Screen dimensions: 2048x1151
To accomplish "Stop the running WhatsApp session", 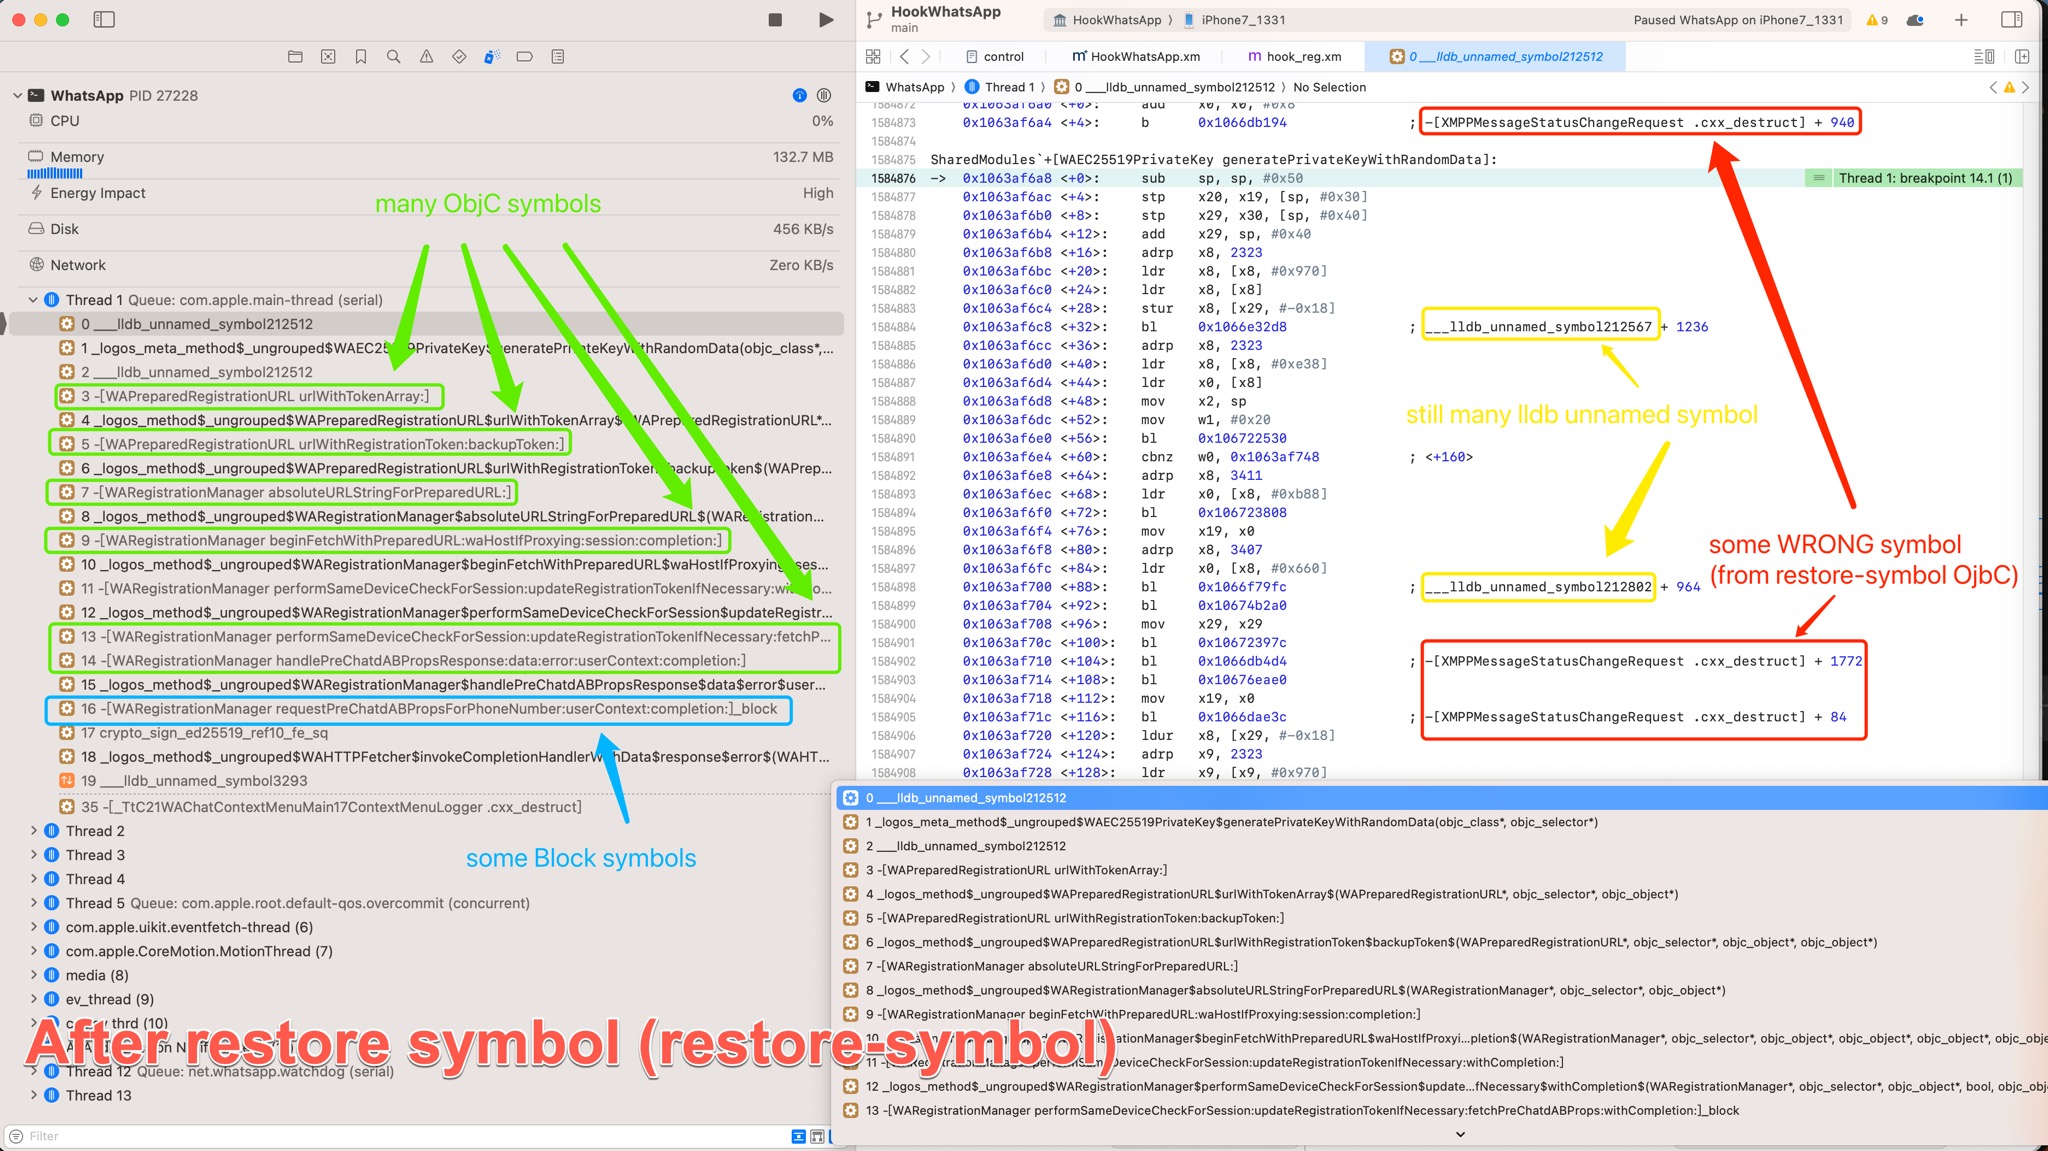I will 775,19.
